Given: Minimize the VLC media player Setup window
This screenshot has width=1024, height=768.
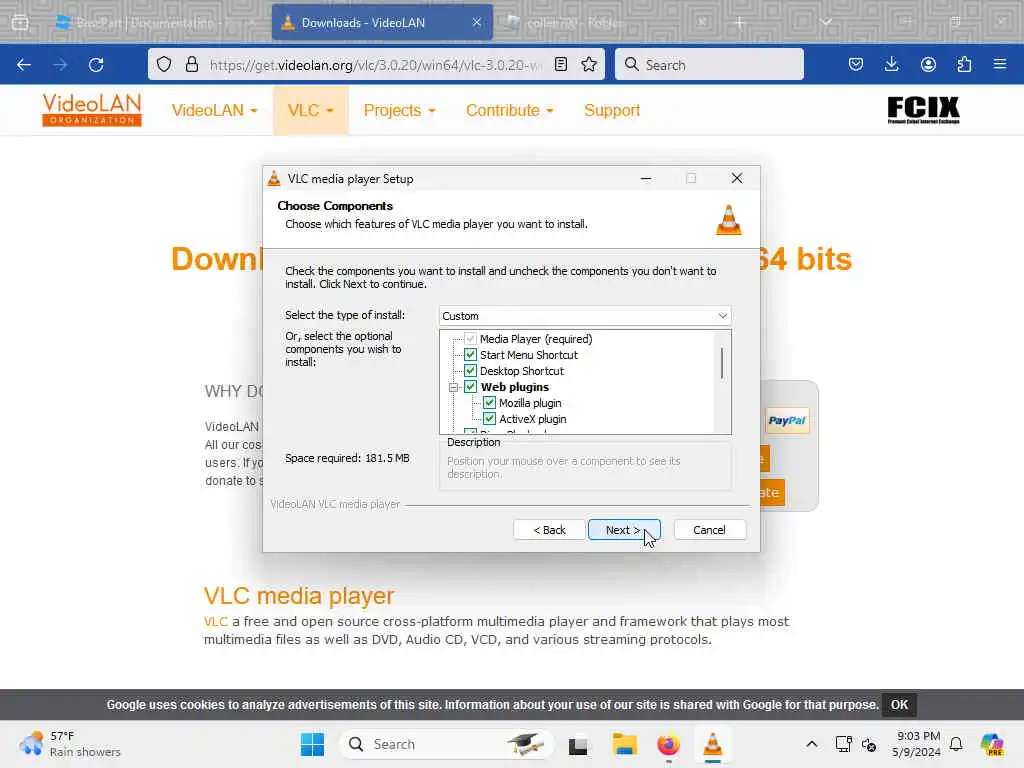Looking at the screenshot, I should click(646, 178).
